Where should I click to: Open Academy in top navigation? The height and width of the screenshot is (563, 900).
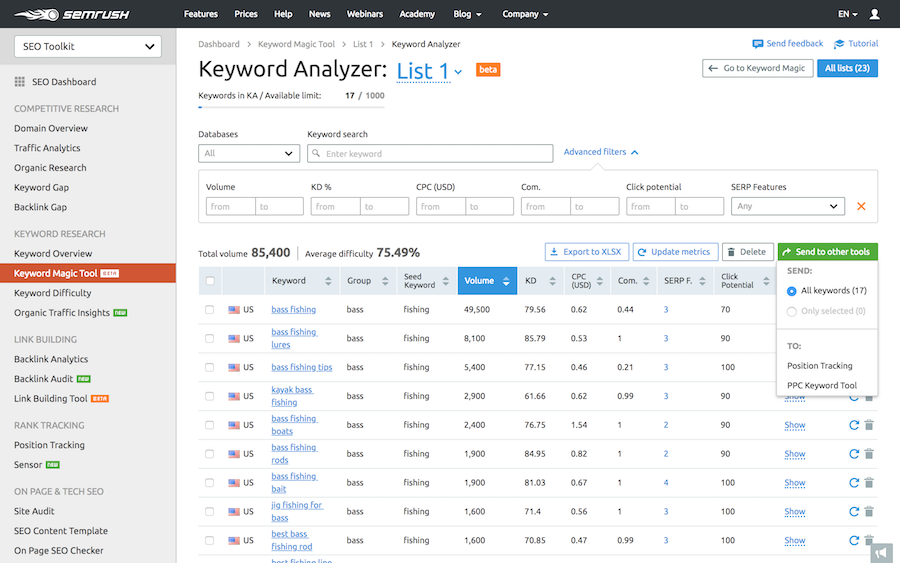(x=417, y=14)
